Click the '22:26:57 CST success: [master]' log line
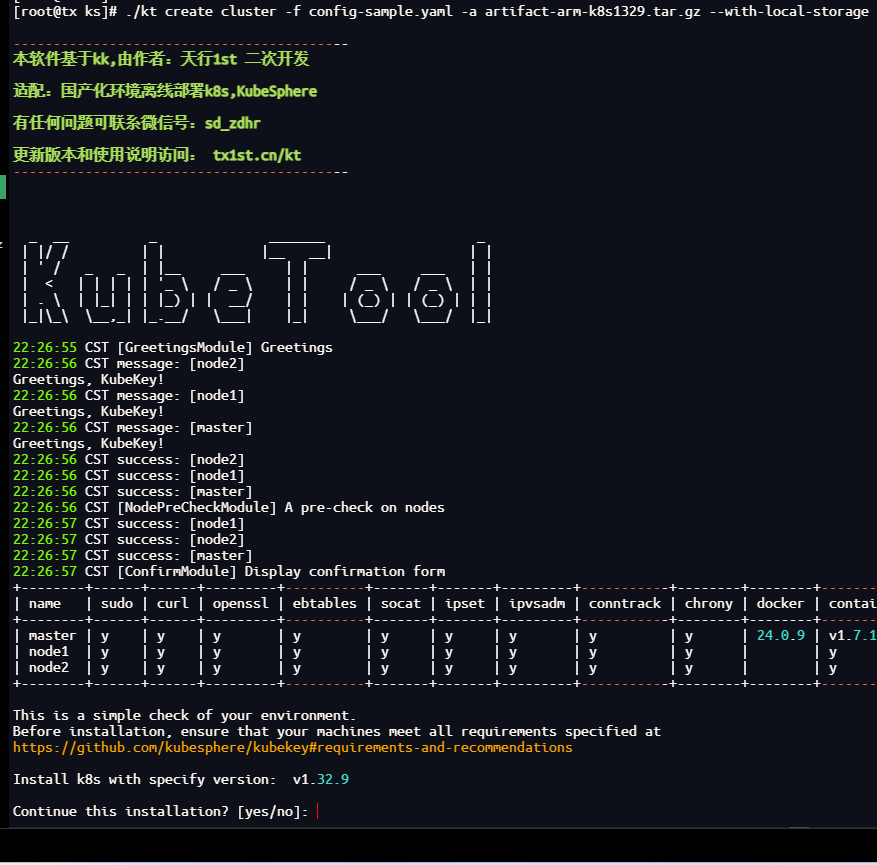 (x=133, y=555)
